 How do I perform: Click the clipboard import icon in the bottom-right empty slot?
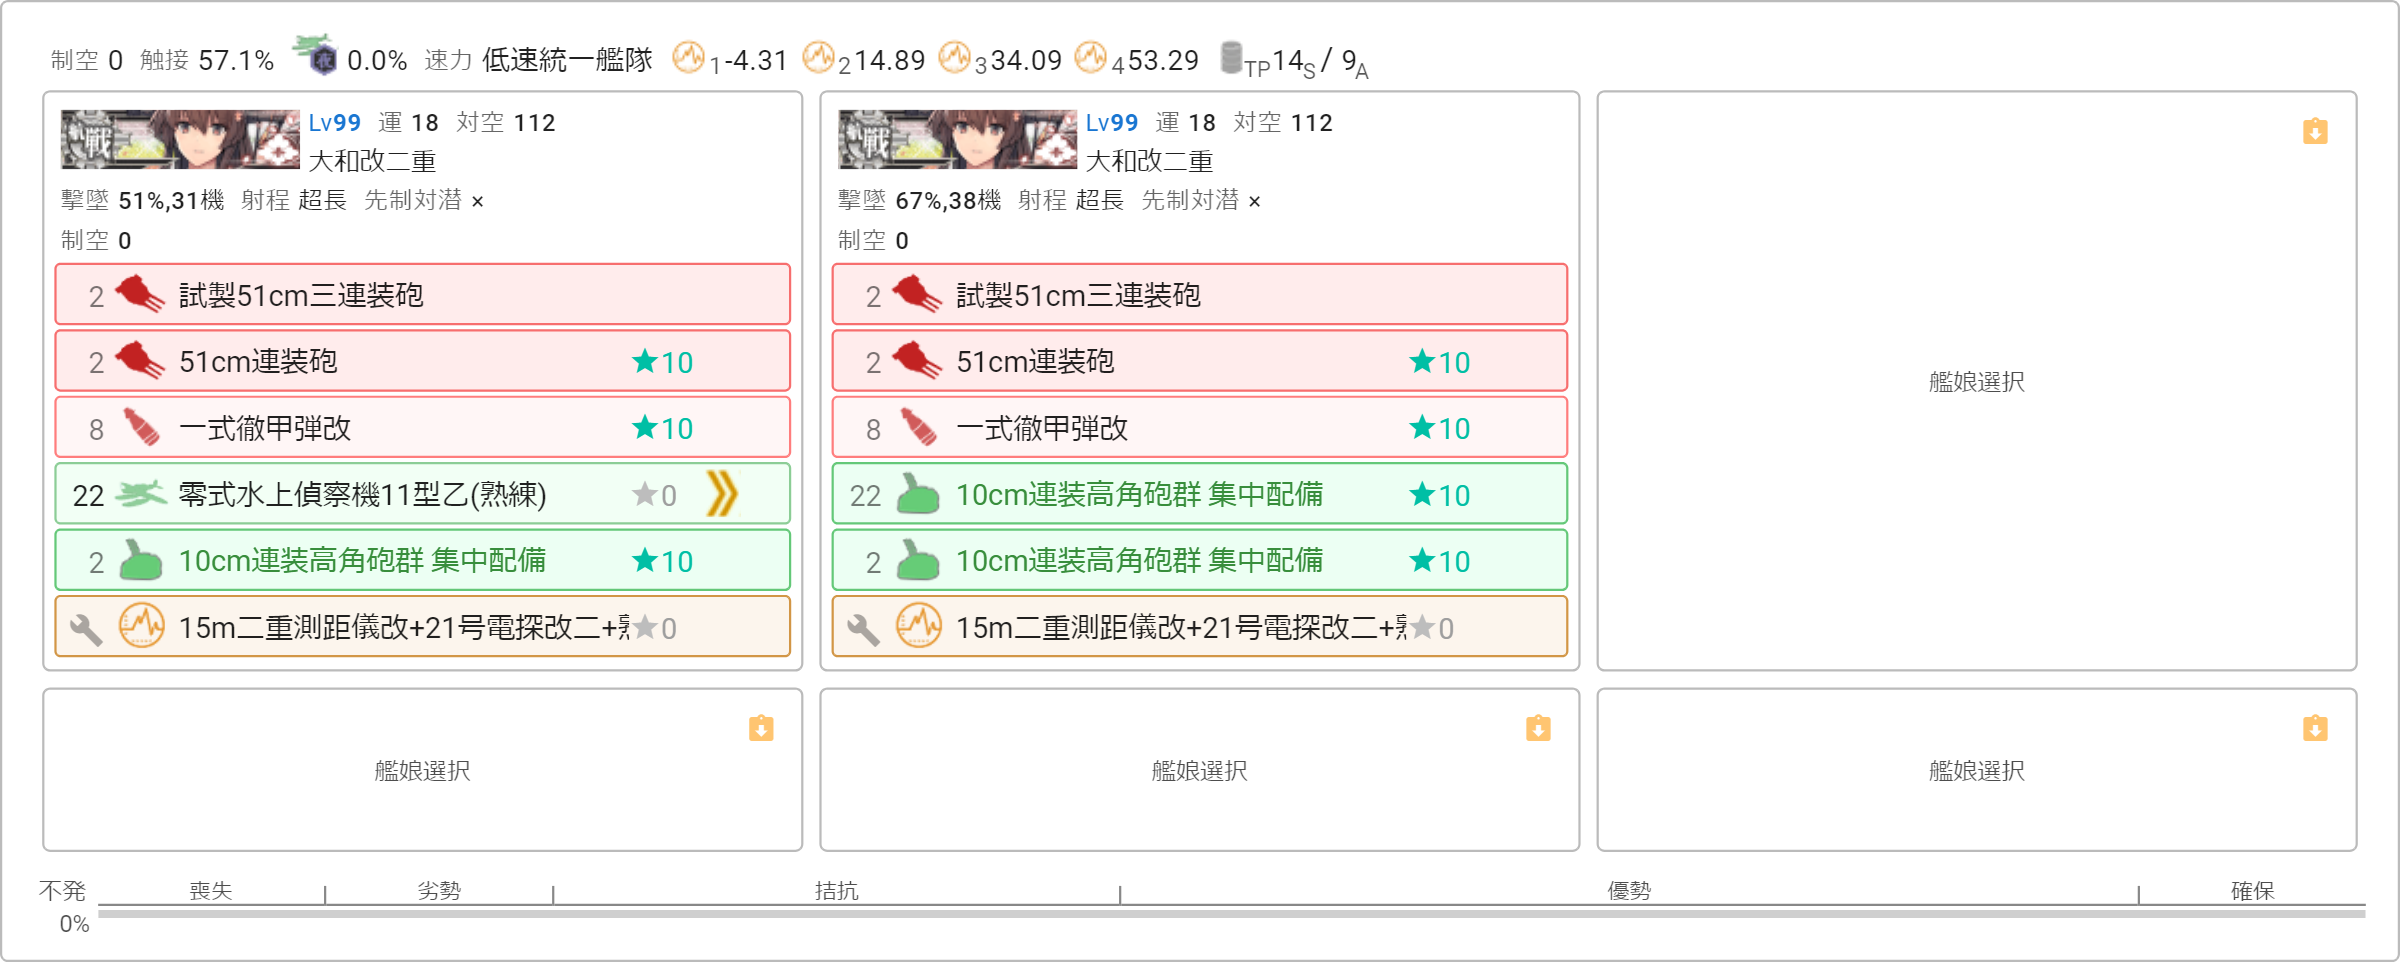[x=2315, y=728]
